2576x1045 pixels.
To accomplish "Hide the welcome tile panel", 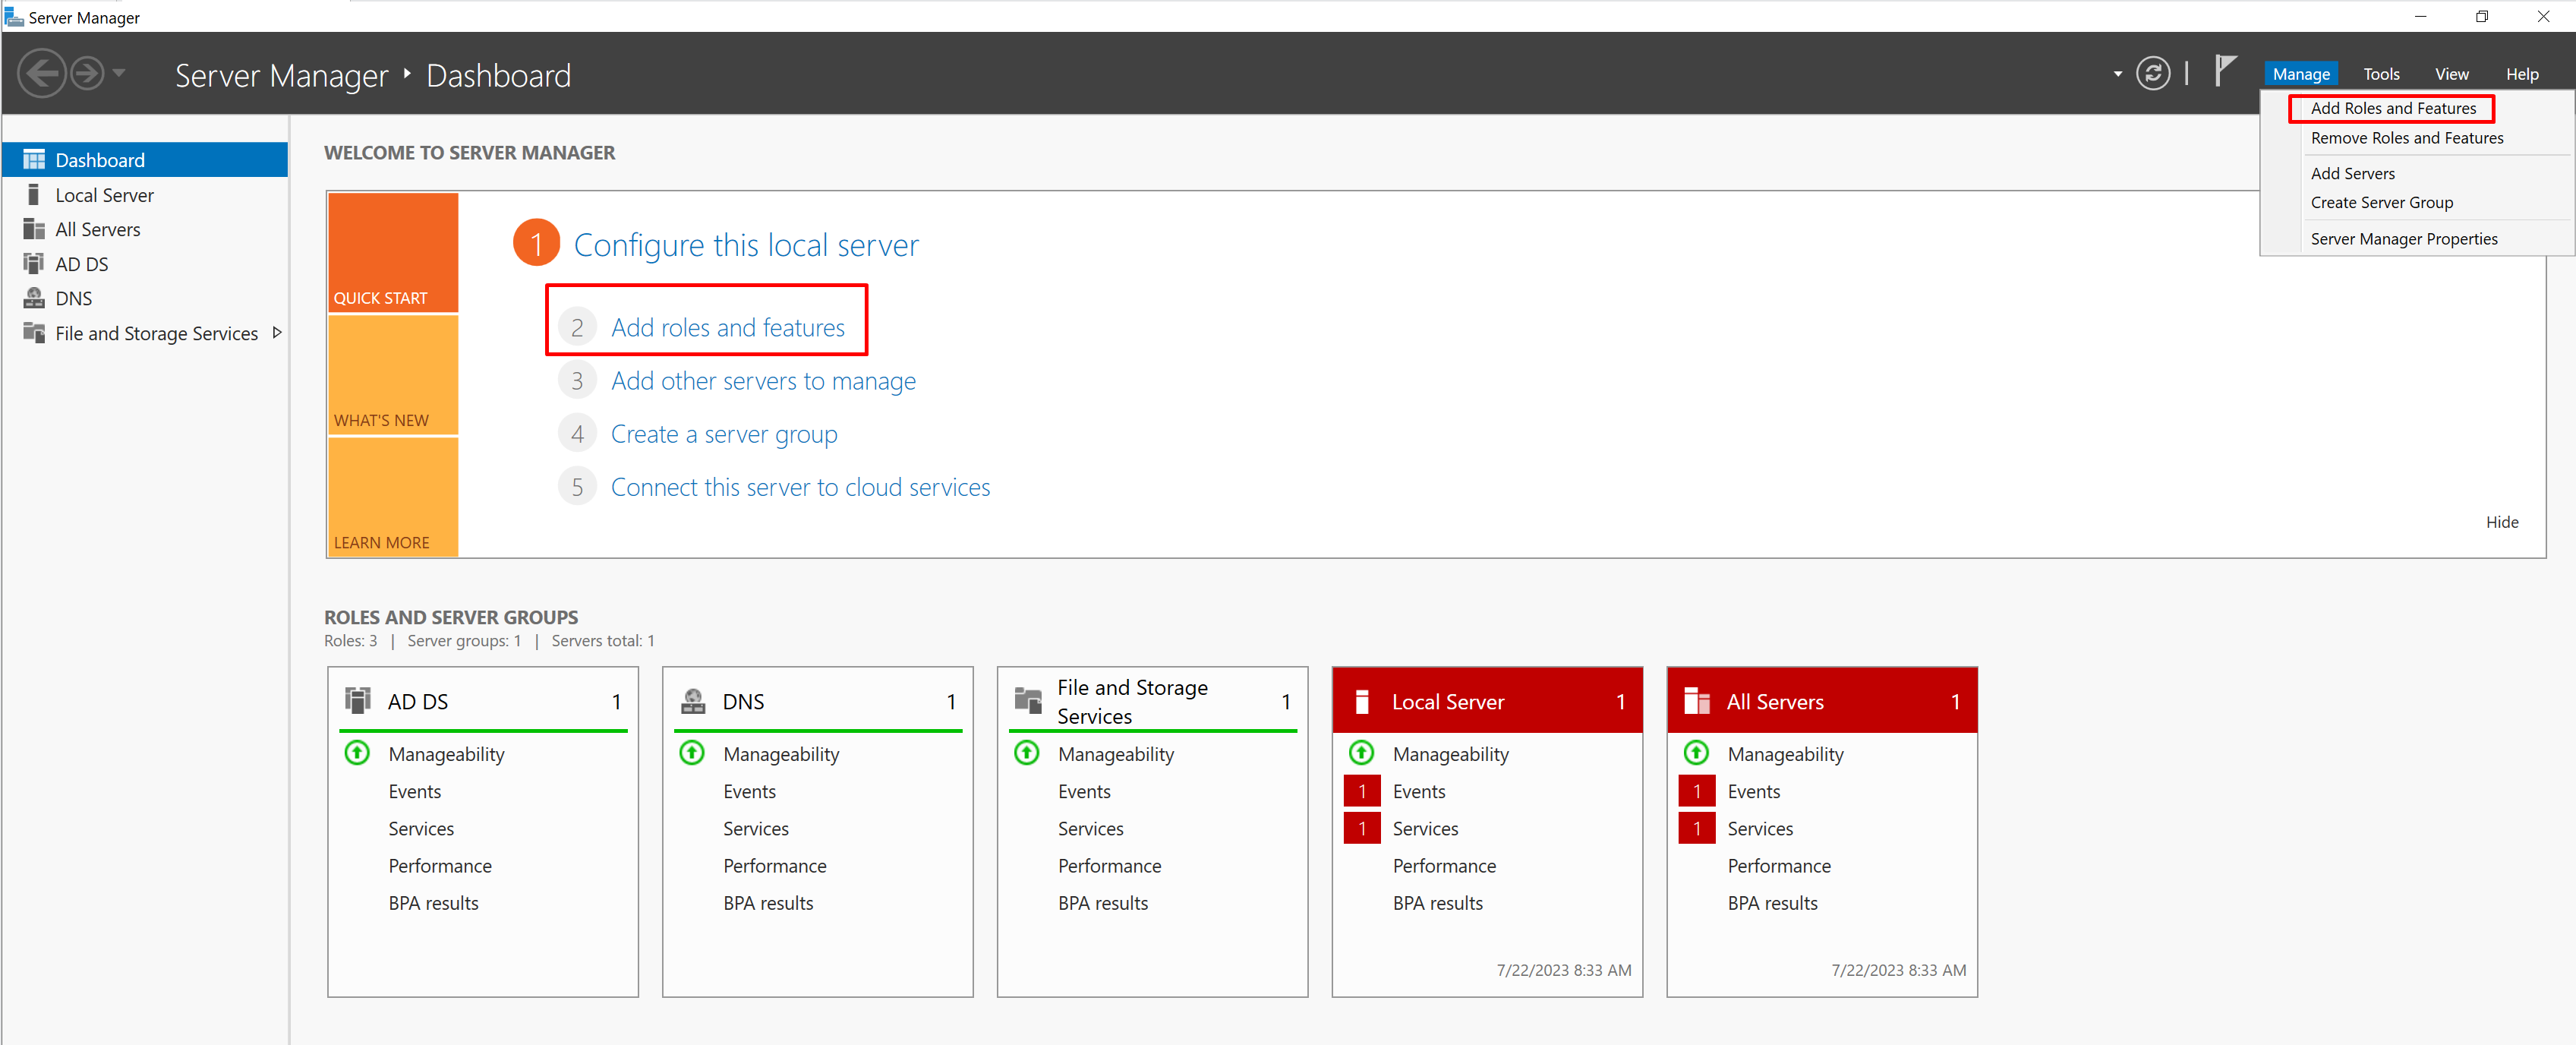I will (2501, 522).
